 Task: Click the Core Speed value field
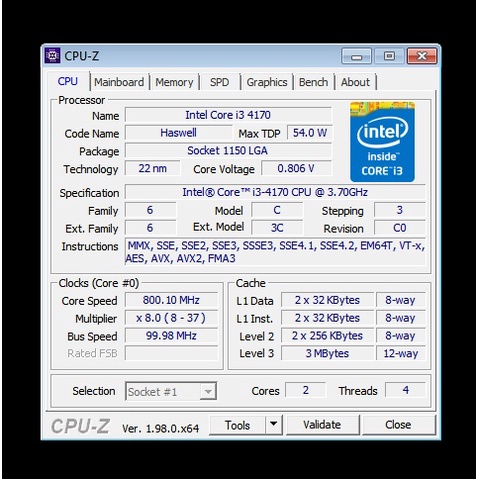[171, 300]
